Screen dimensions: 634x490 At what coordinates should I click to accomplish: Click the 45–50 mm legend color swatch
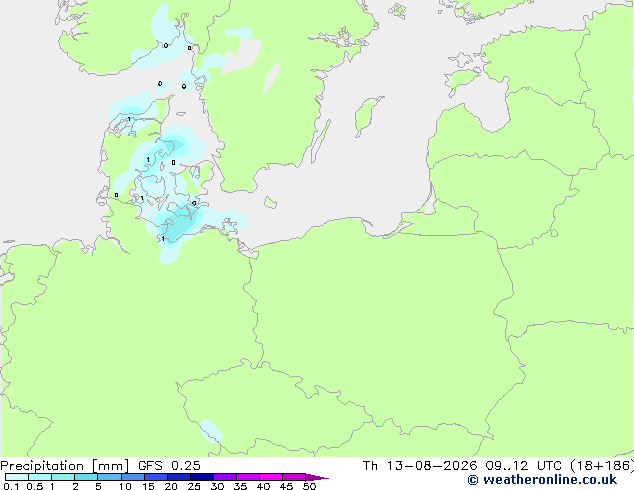(294, 477)
